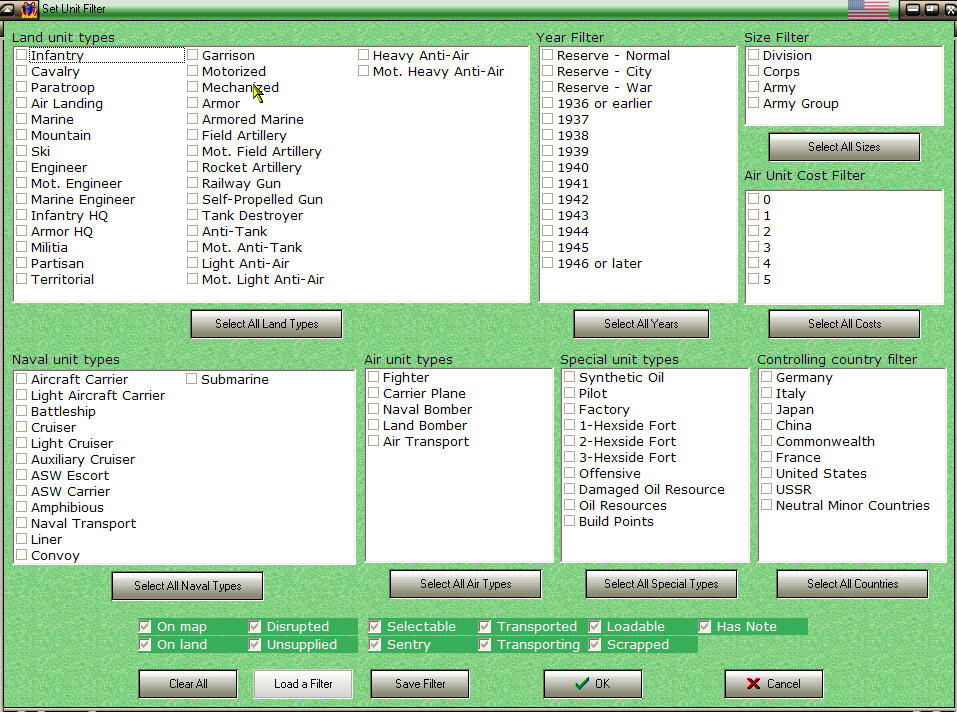Image resolution: width=957 pixels, height=712 pixels.
Task: Check the Fighter air unit type
Action: (x=374, y=377)
